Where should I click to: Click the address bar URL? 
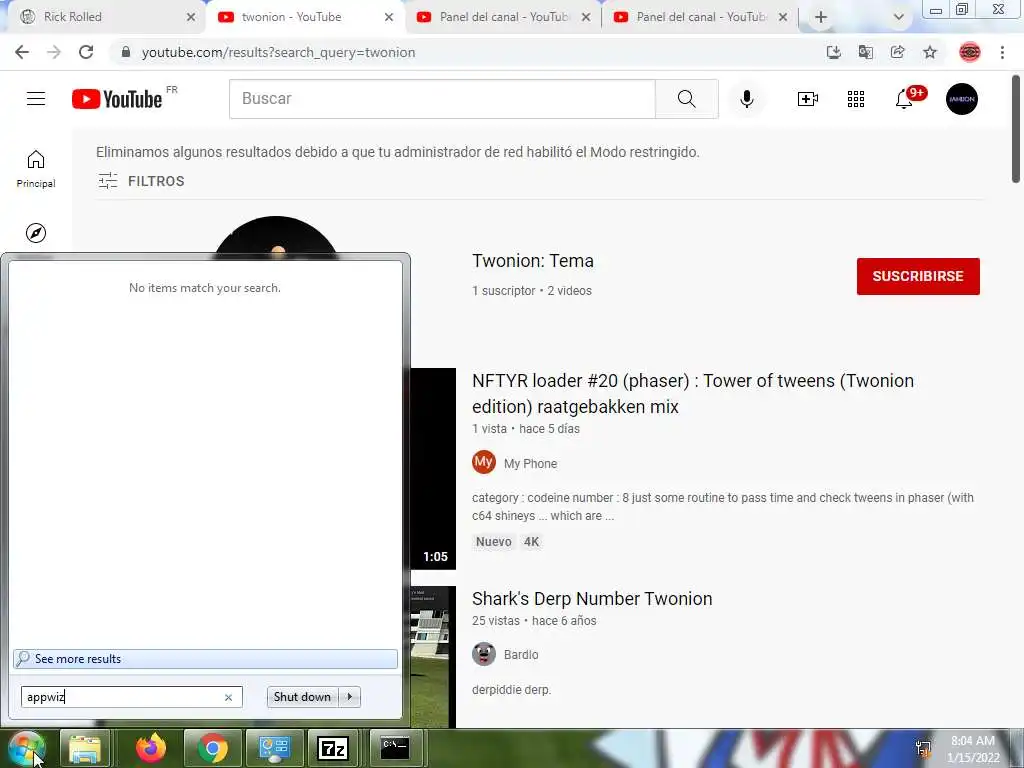click(x=278, y=52)
